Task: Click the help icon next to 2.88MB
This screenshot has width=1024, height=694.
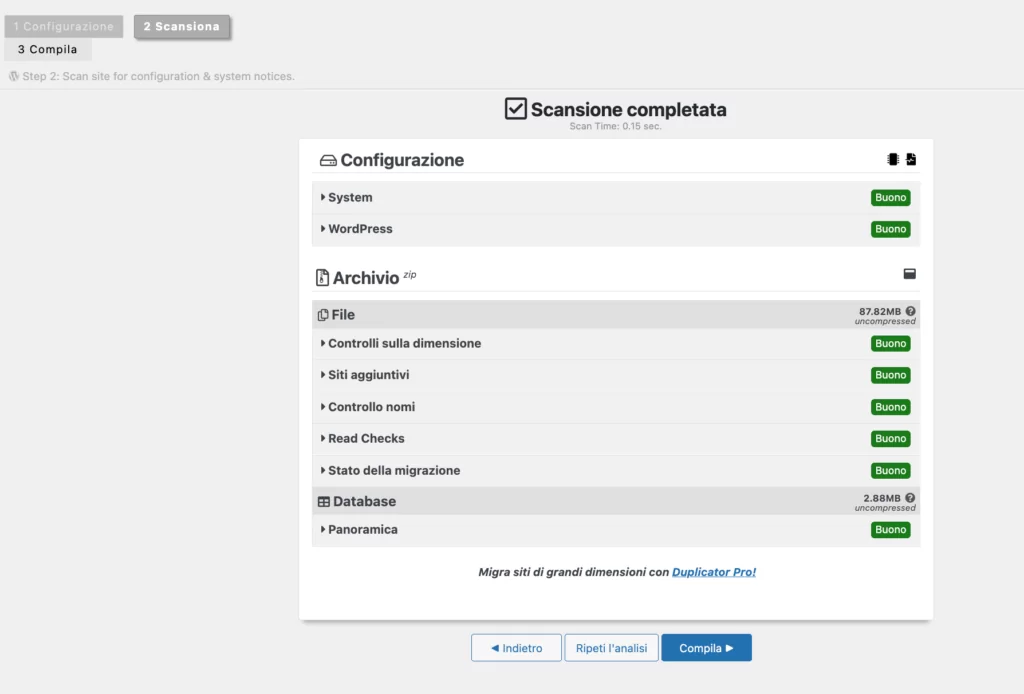Action: coord(910,498)
